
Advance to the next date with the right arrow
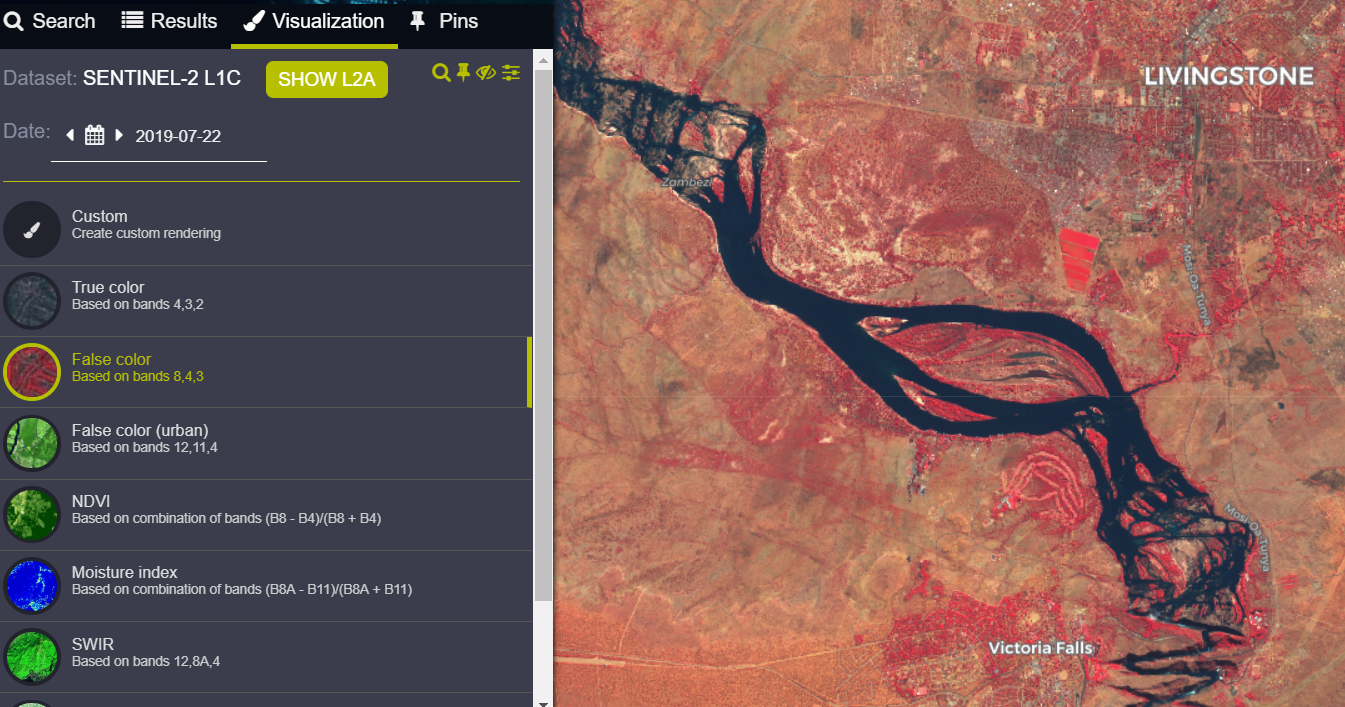pos(119,133)
